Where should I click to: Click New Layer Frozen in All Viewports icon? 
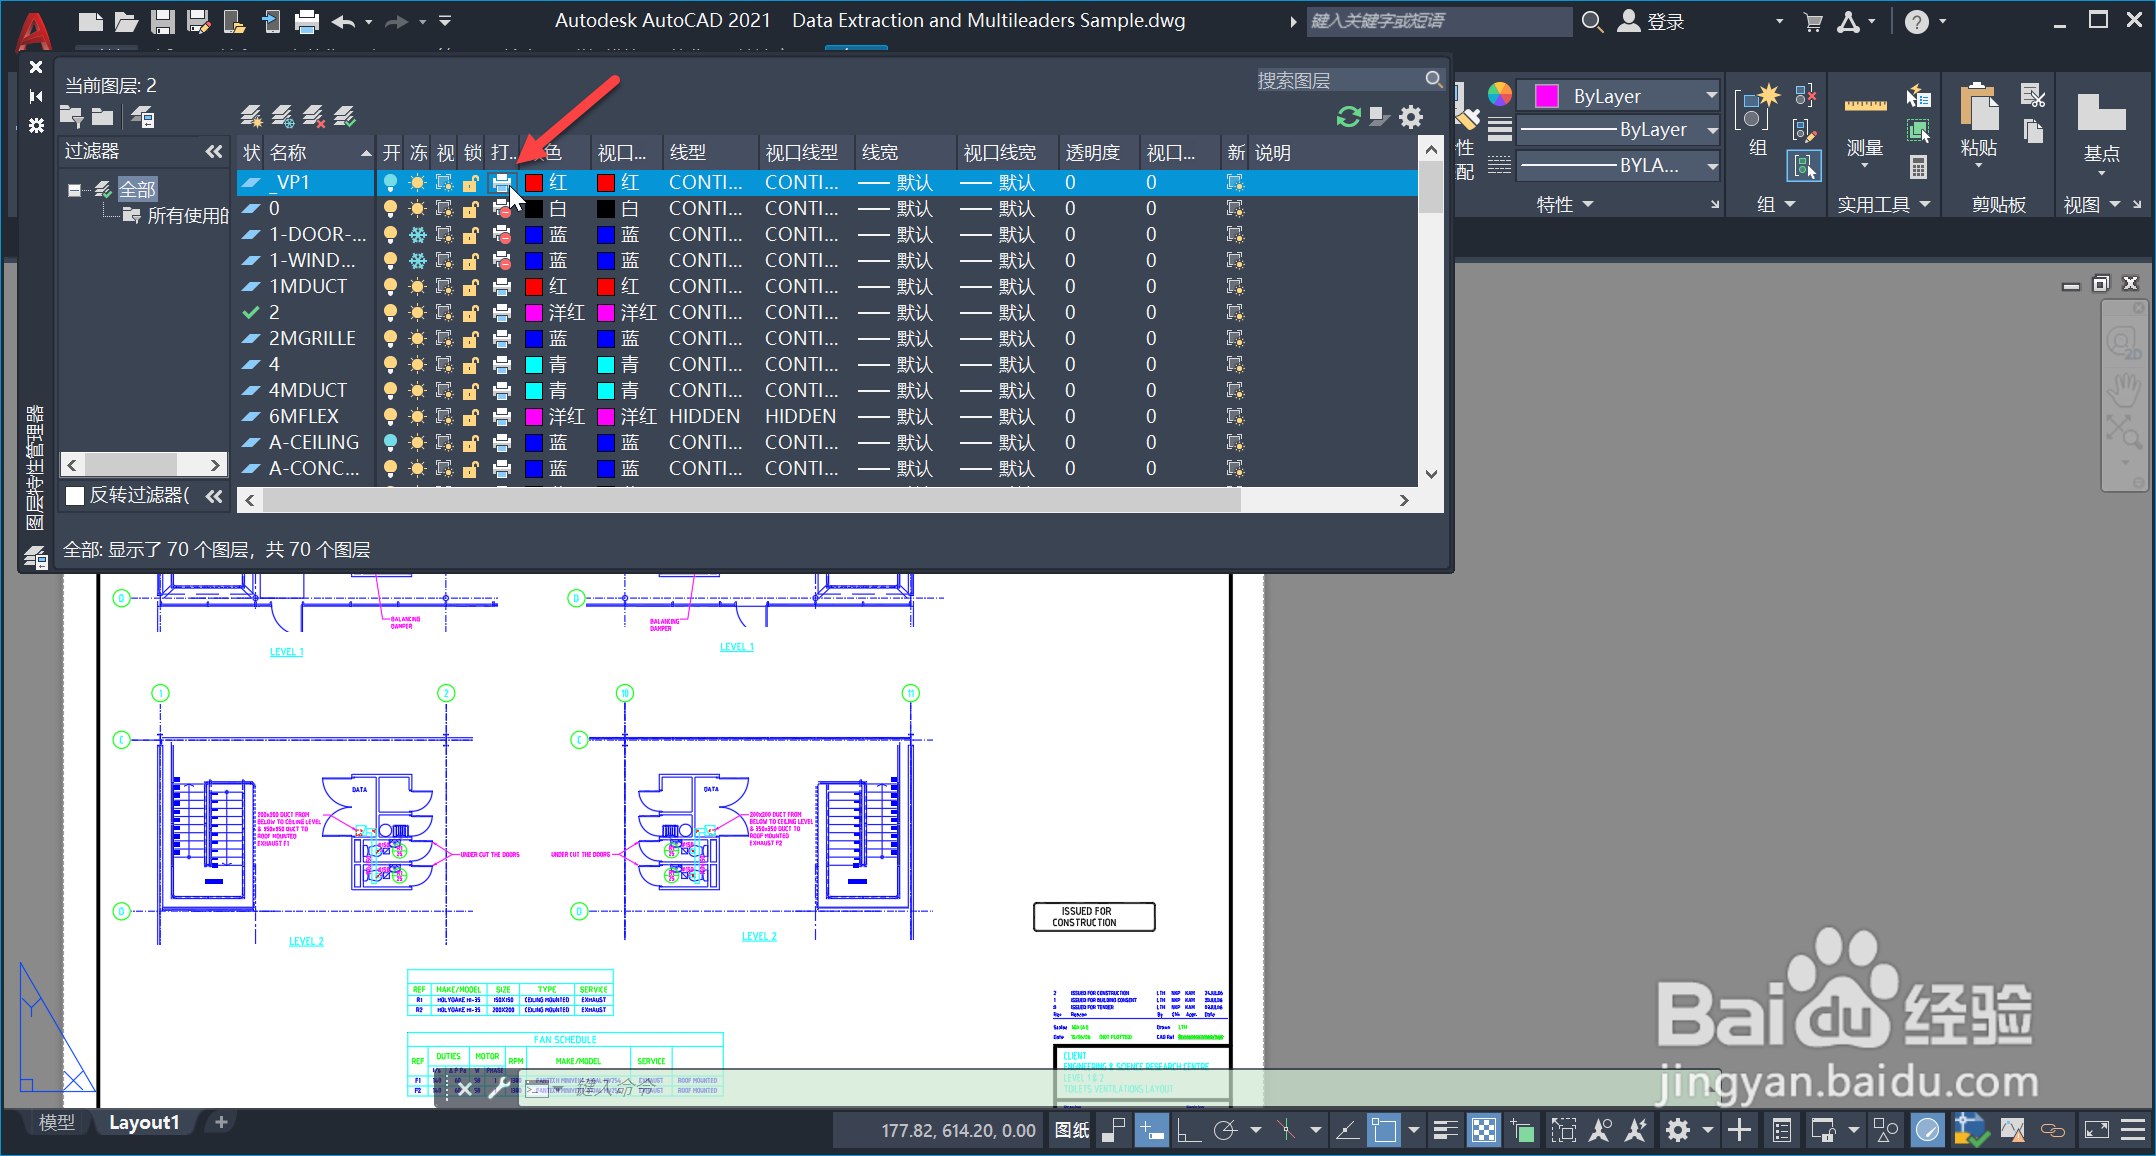[283, 117]
